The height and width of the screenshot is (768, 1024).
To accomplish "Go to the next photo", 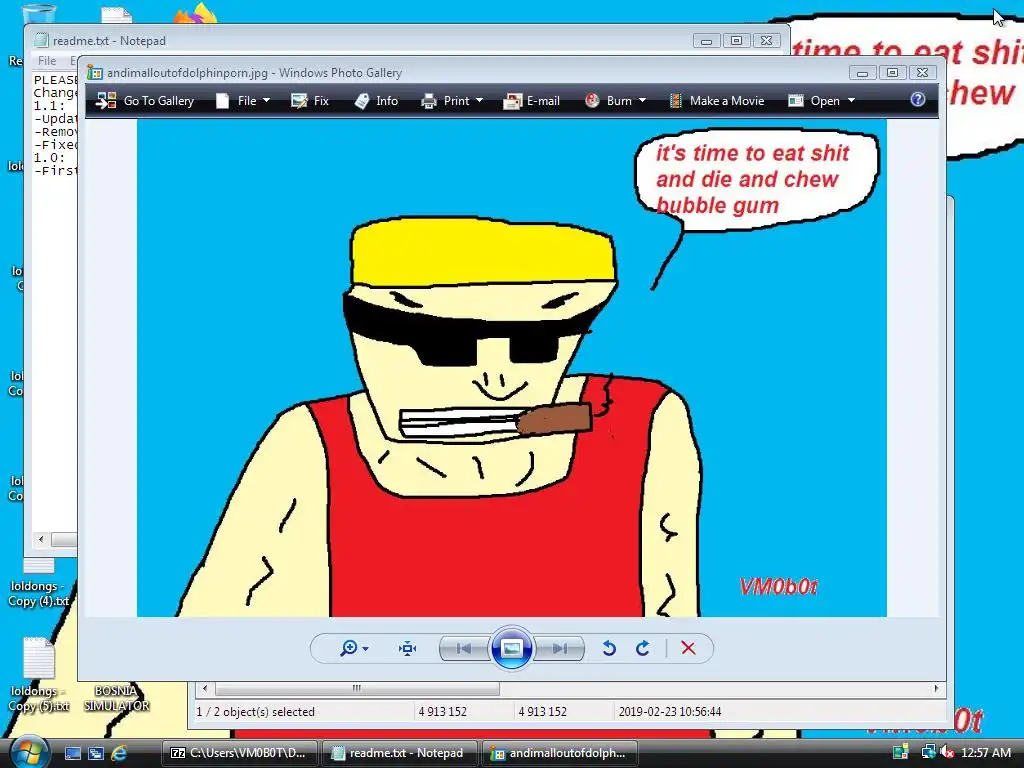I will click(559, 648).
